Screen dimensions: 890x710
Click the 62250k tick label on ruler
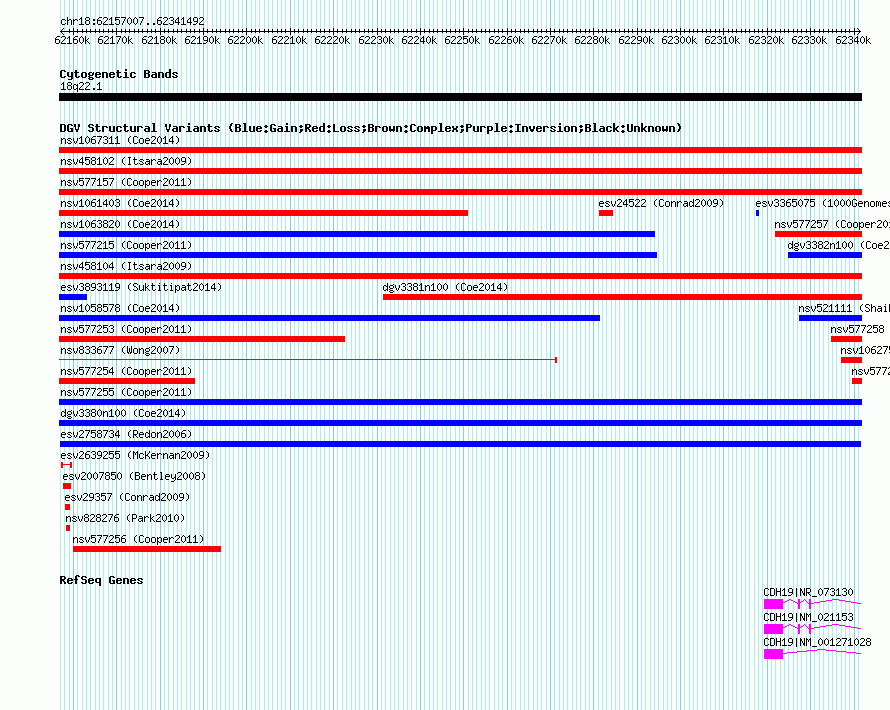click(462, 40)
